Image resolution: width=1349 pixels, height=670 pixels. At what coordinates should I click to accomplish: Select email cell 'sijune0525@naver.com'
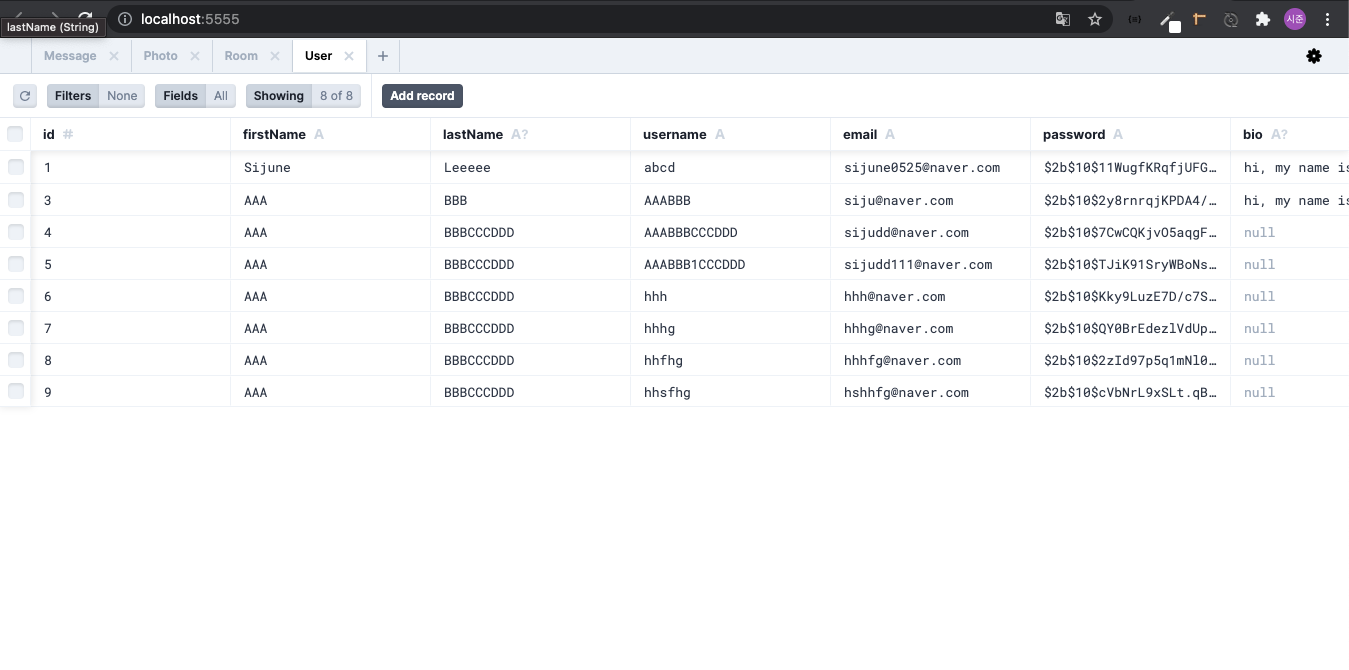click(931, 167)
